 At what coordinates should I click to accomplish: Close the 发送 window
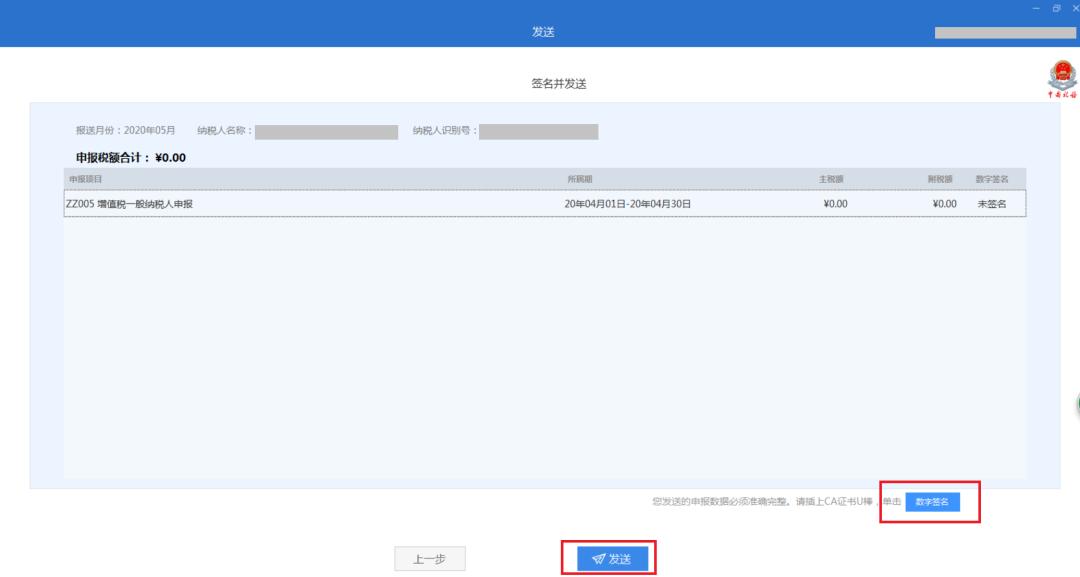(1075, 8)
